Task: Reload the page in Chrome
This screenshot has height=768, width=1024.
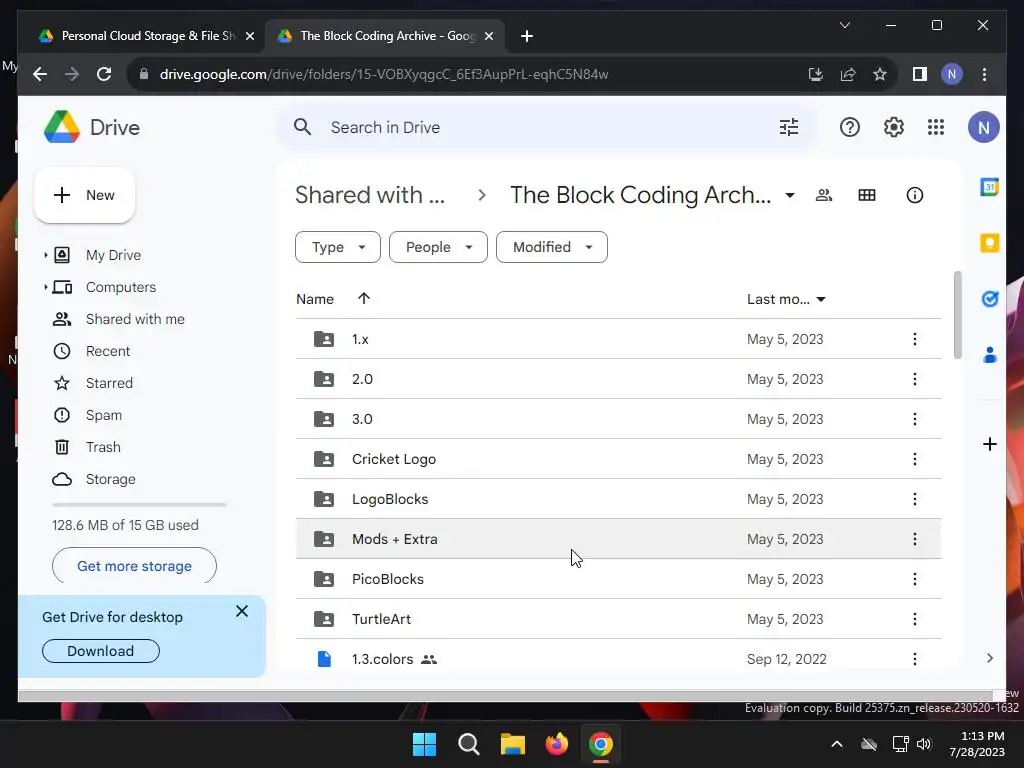Action: pos(104,74)
